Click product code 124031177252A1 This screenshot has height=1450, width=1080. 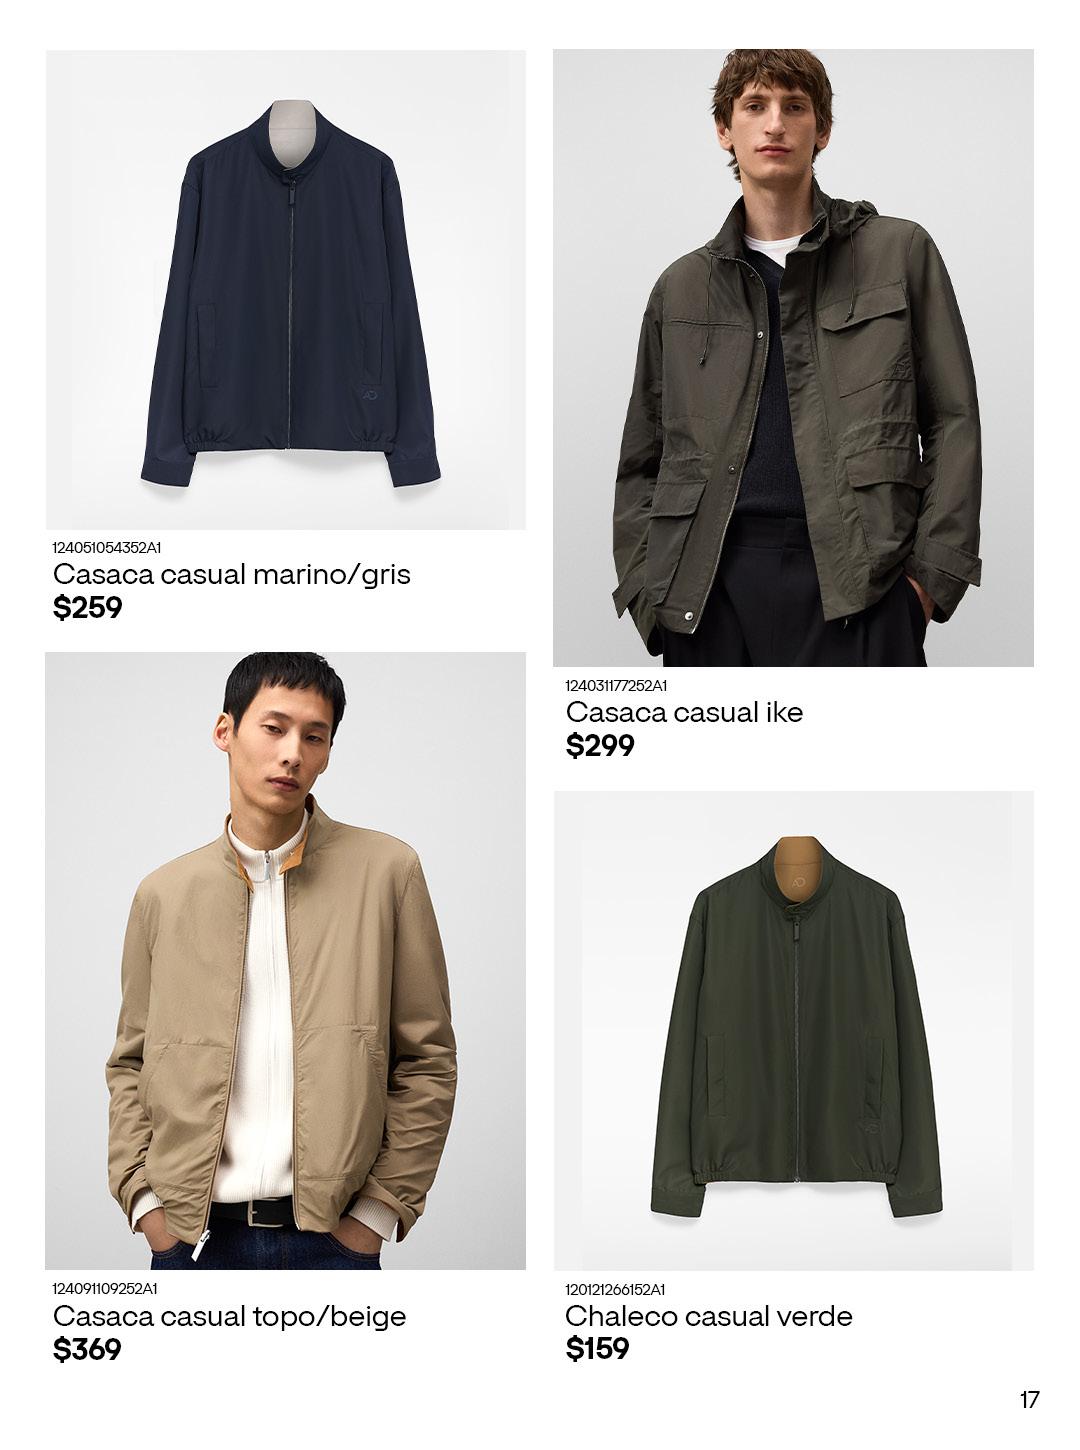click(x=617, y=685)
